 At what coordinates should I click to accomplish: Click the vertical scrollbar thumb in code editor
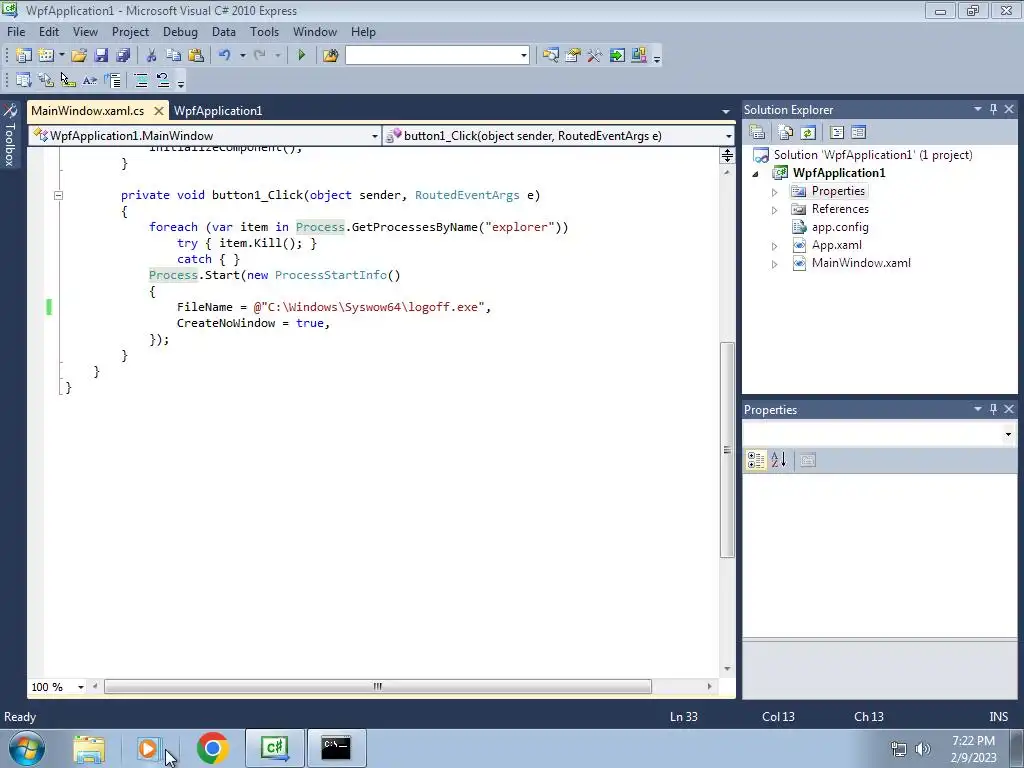727,450
